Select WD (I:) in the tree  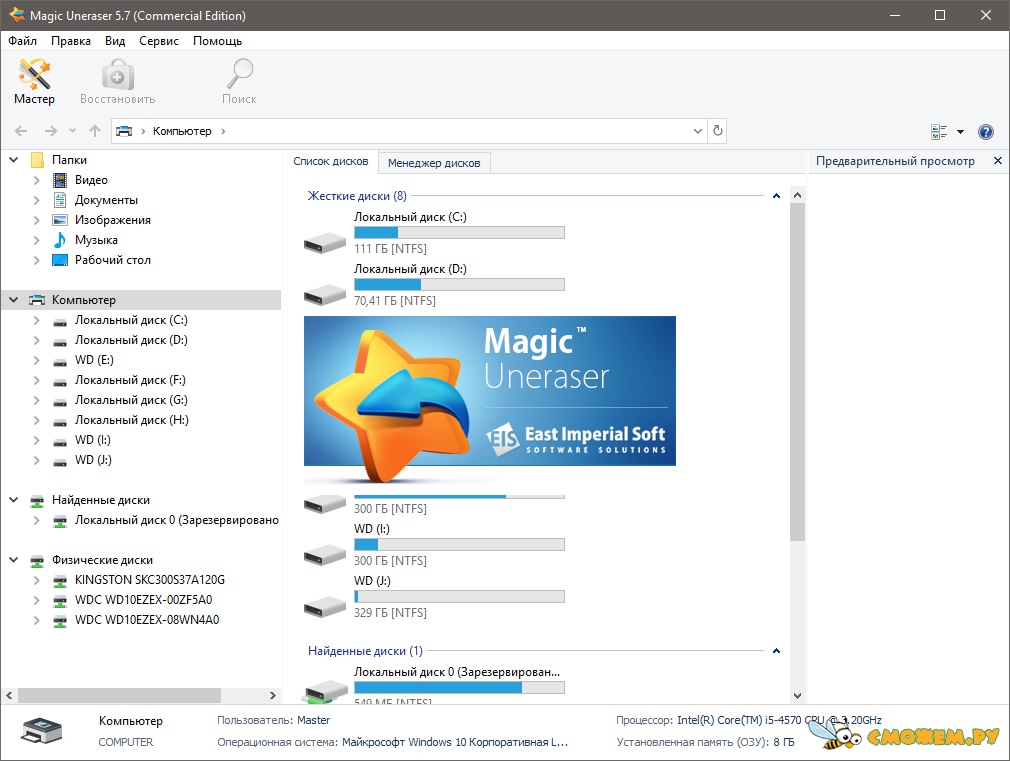click(x=93, y=439)
